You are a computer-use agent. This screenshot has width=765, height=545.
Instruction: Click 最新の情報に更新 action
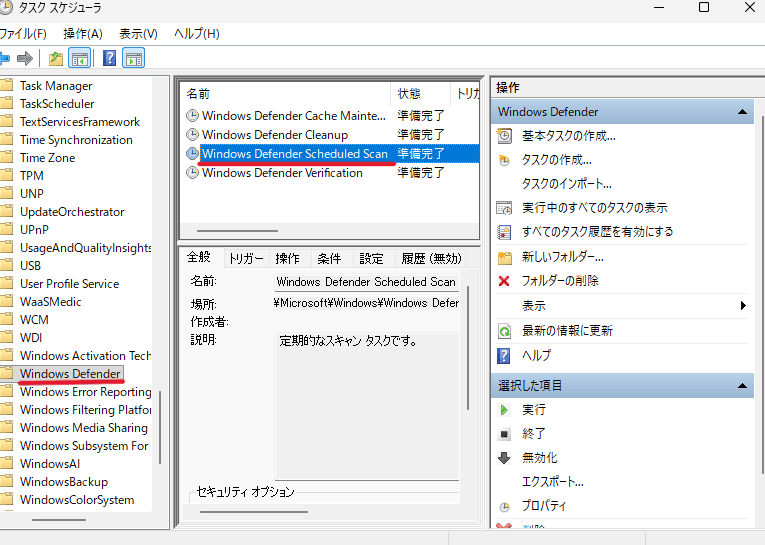[567, 331]
